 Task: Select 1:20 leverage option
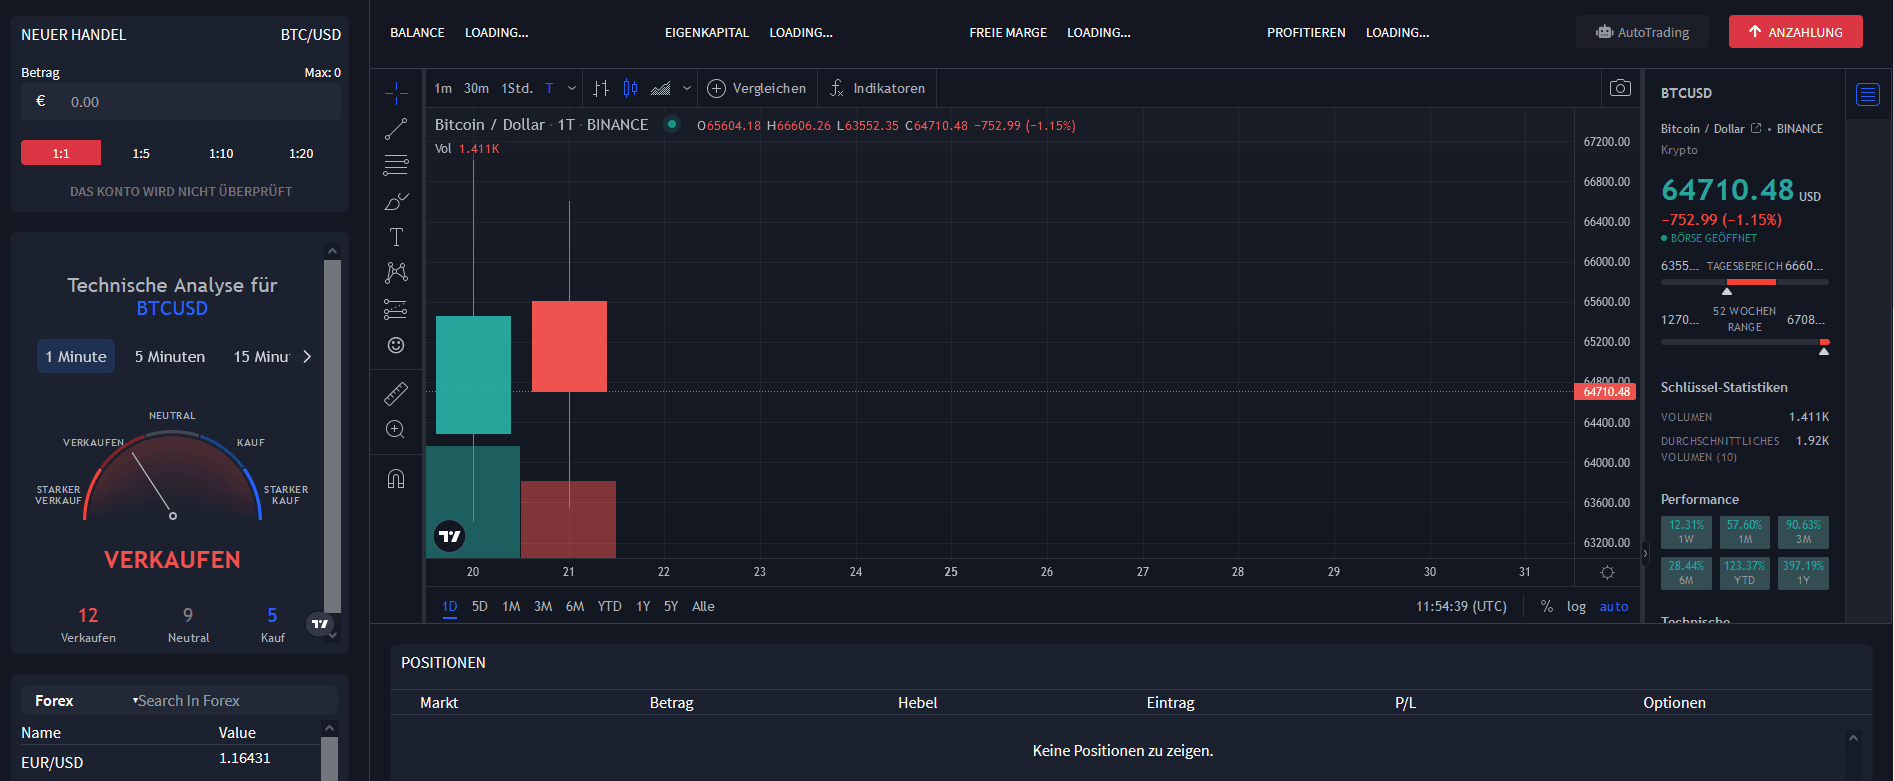point(301,153)
